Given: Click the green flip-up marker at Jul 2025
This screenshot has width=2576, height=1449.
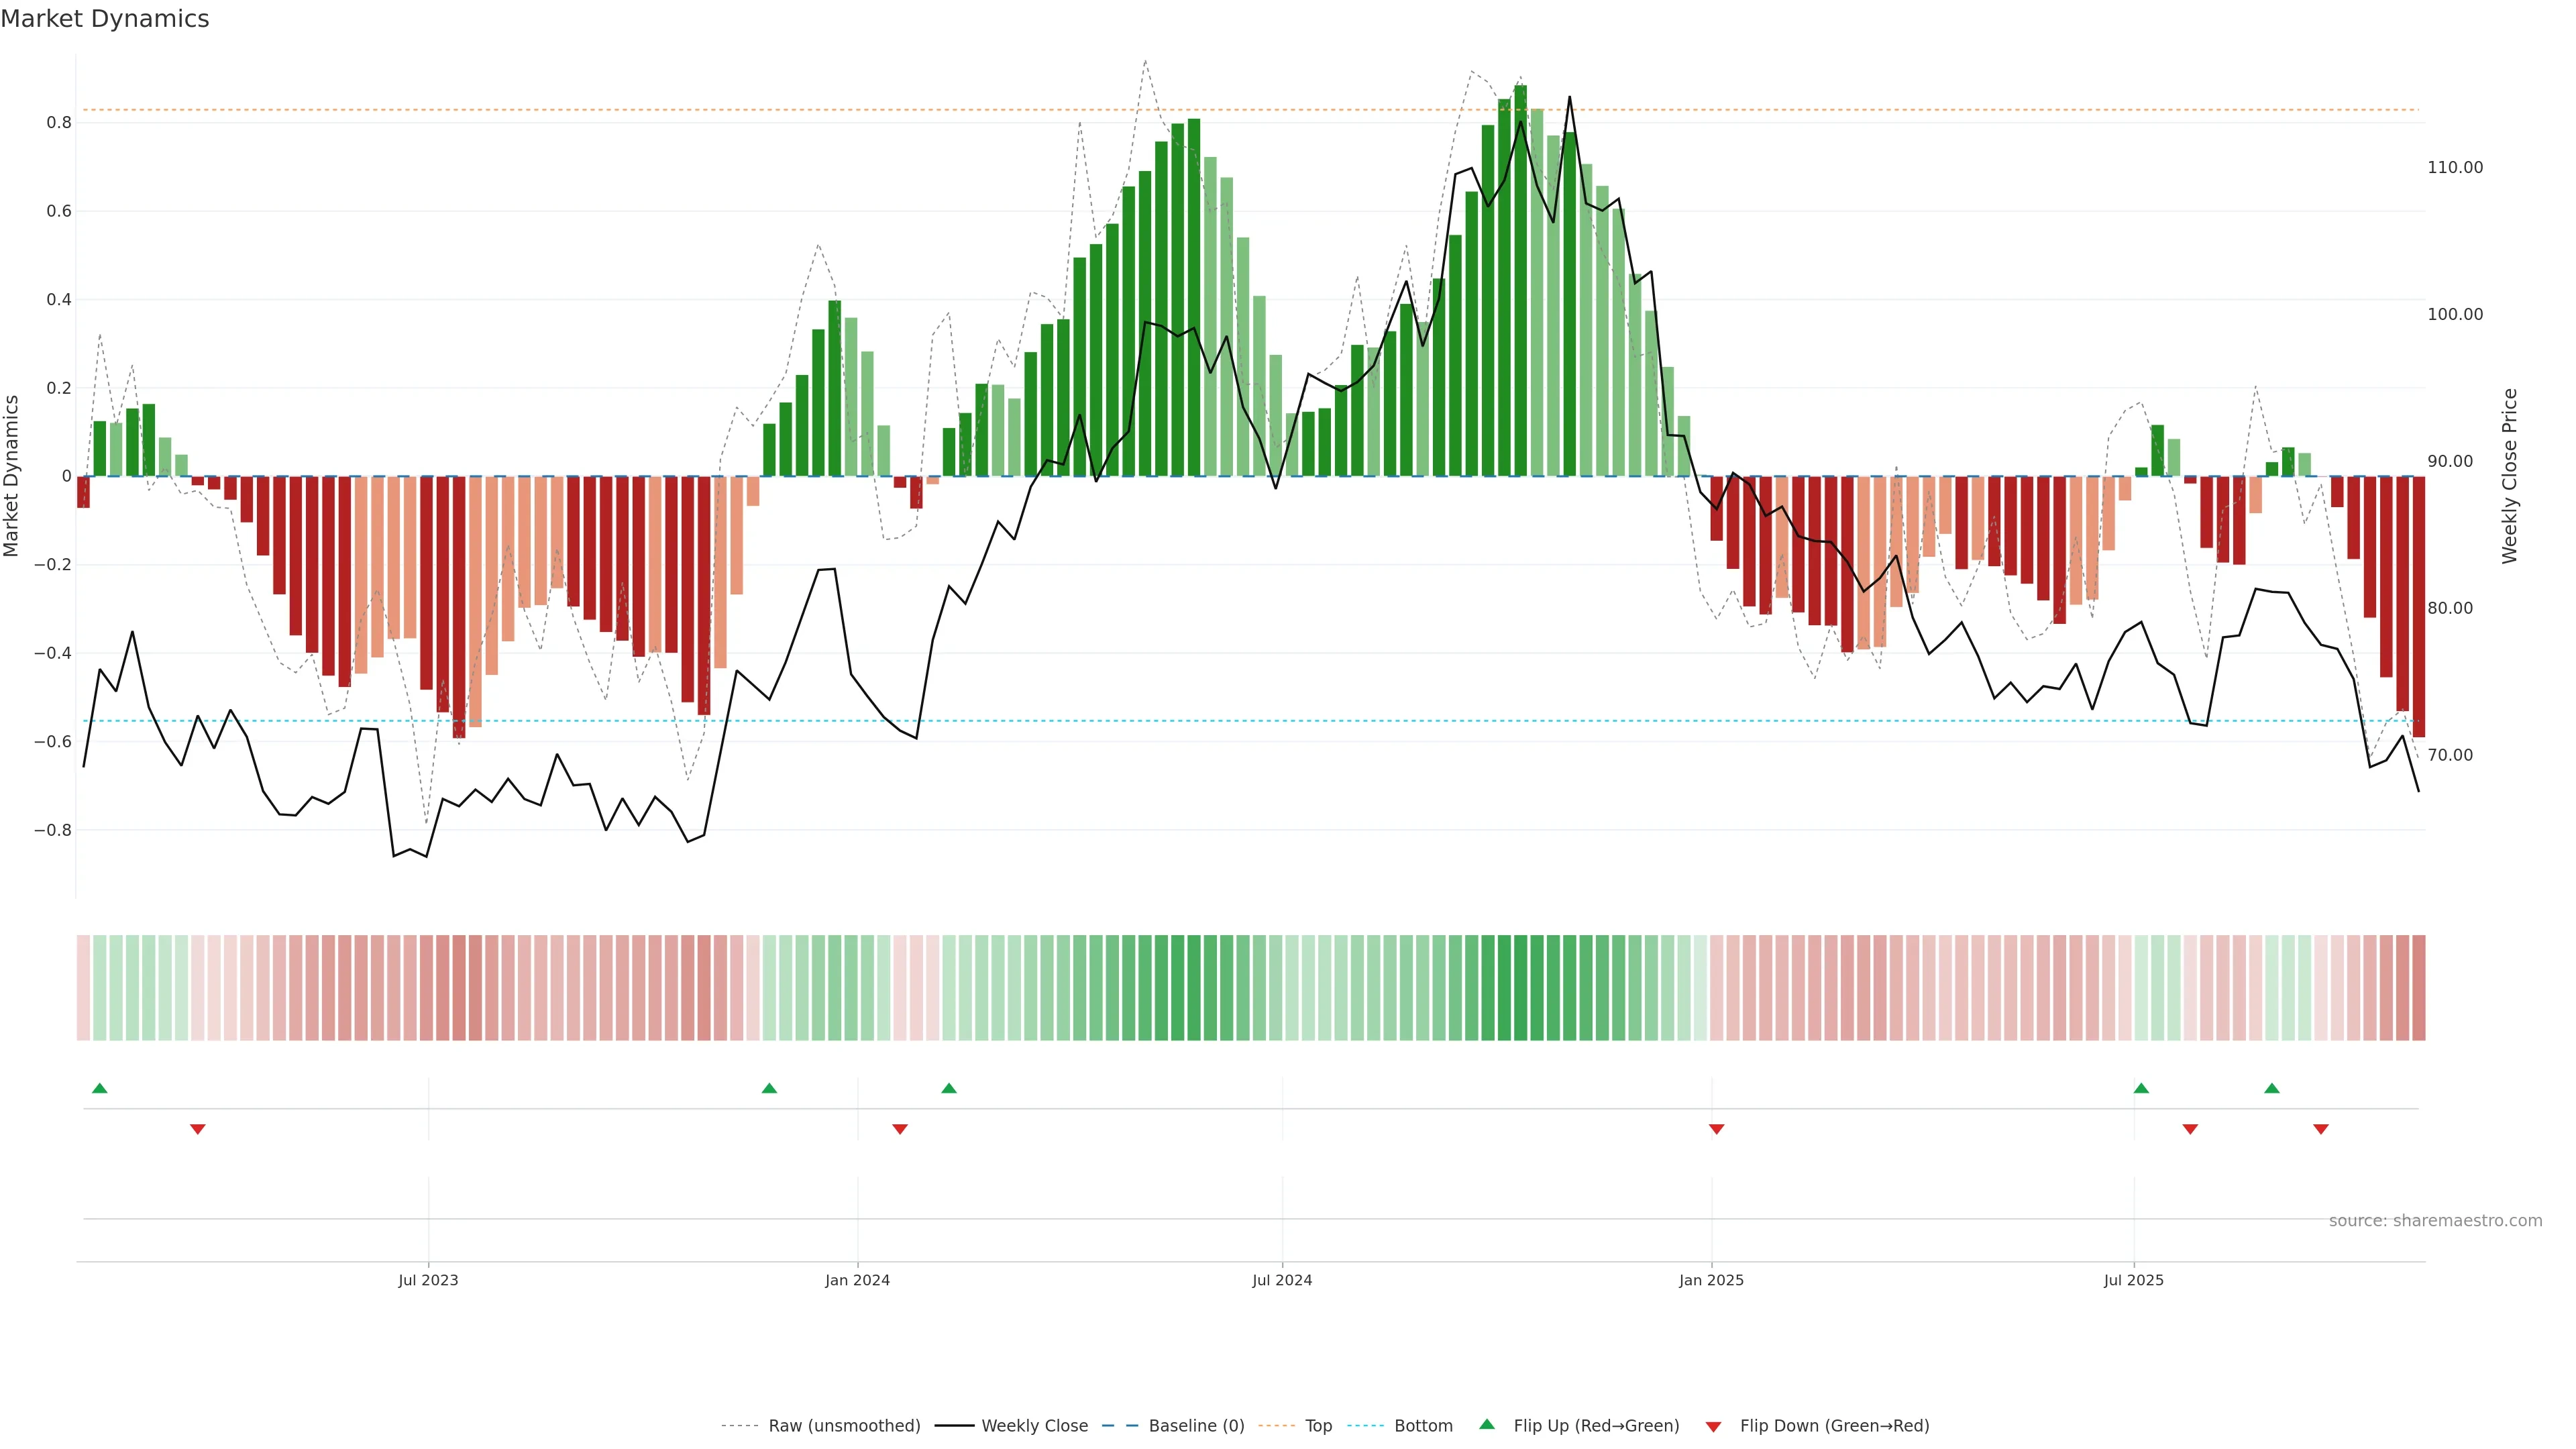Looking at the screenshot, I should pyautogui.click(x=2141, y=1088).
